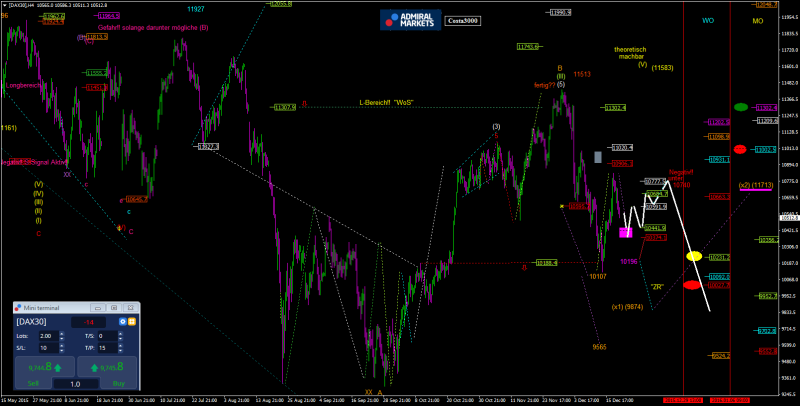800x406 pixels.
Task: Minimize the Mini terminal panel
Action: tap(98, 308)
